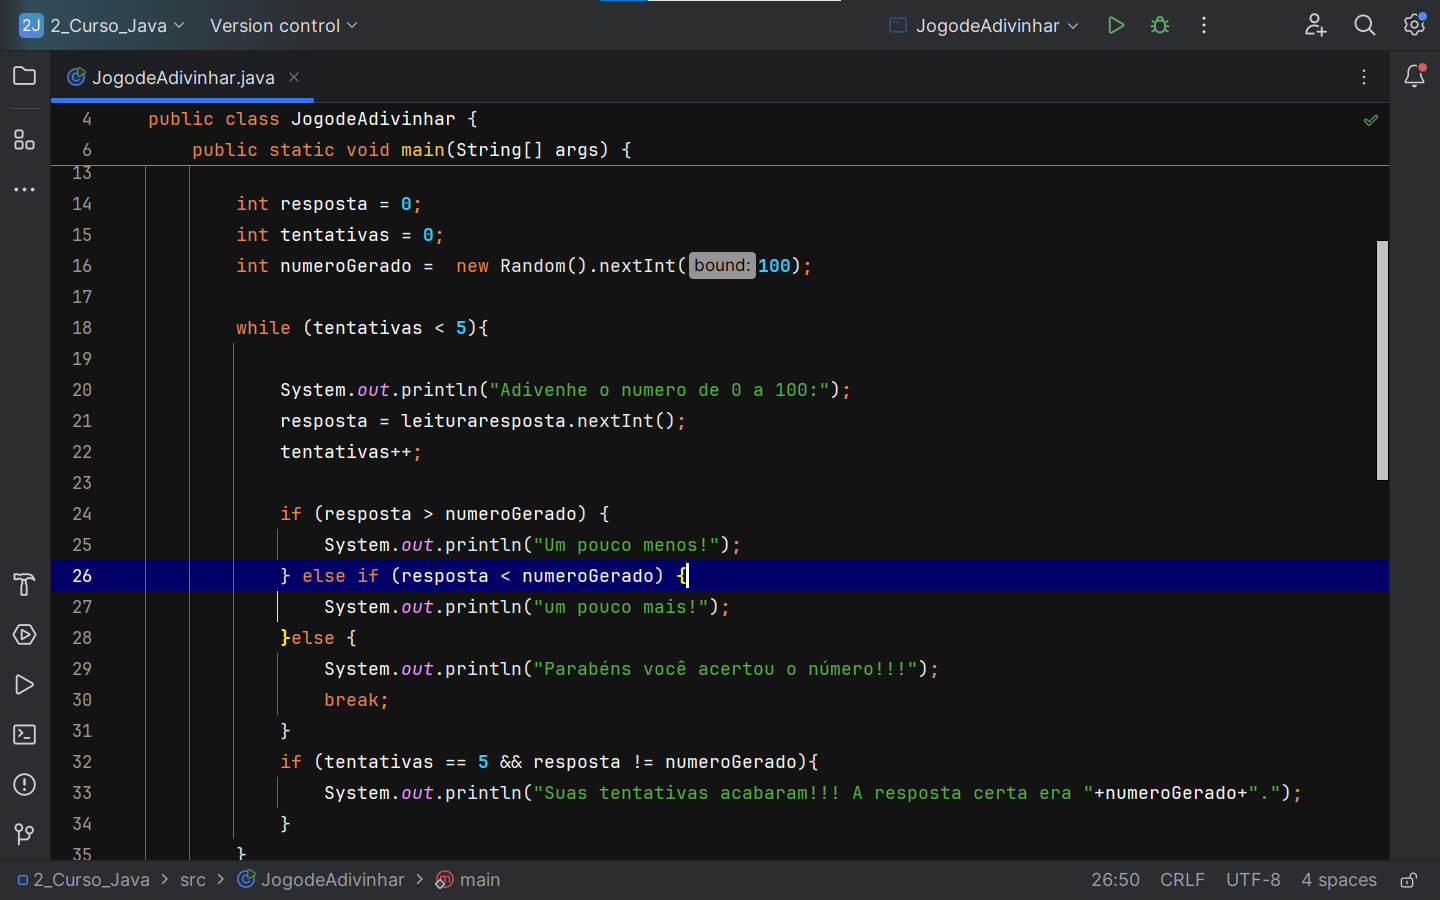Open the Problems tool window
Viewport: 1440px width, 900px height.
tap(25, 785)
